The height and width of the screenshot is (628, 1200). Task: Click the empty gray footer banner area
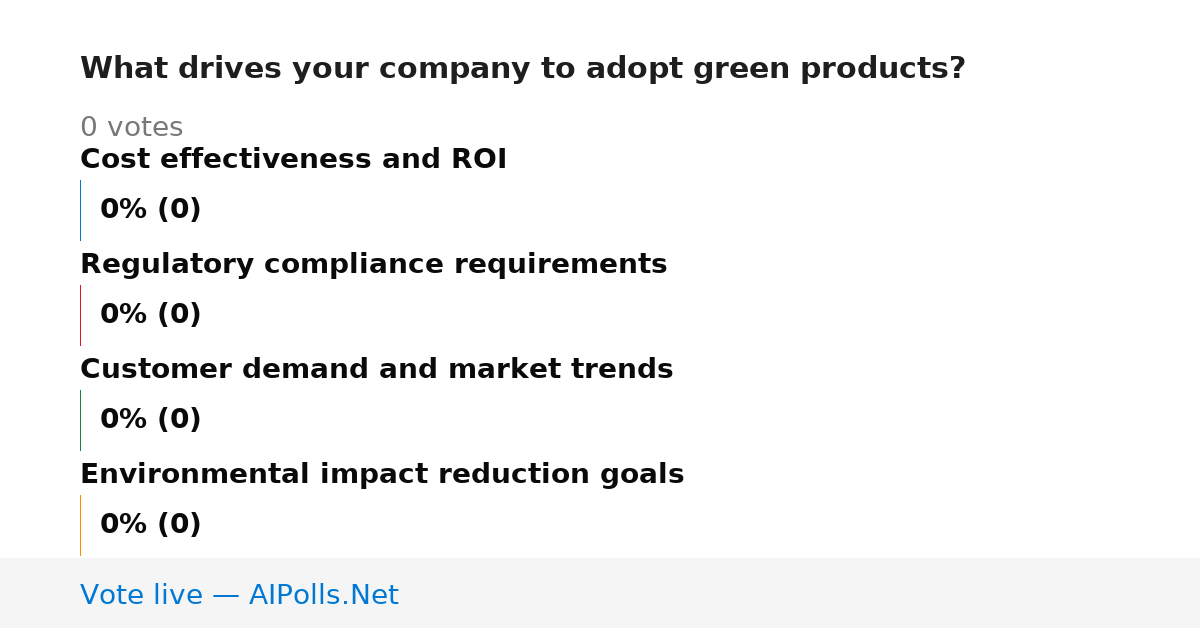click(800, 593)
